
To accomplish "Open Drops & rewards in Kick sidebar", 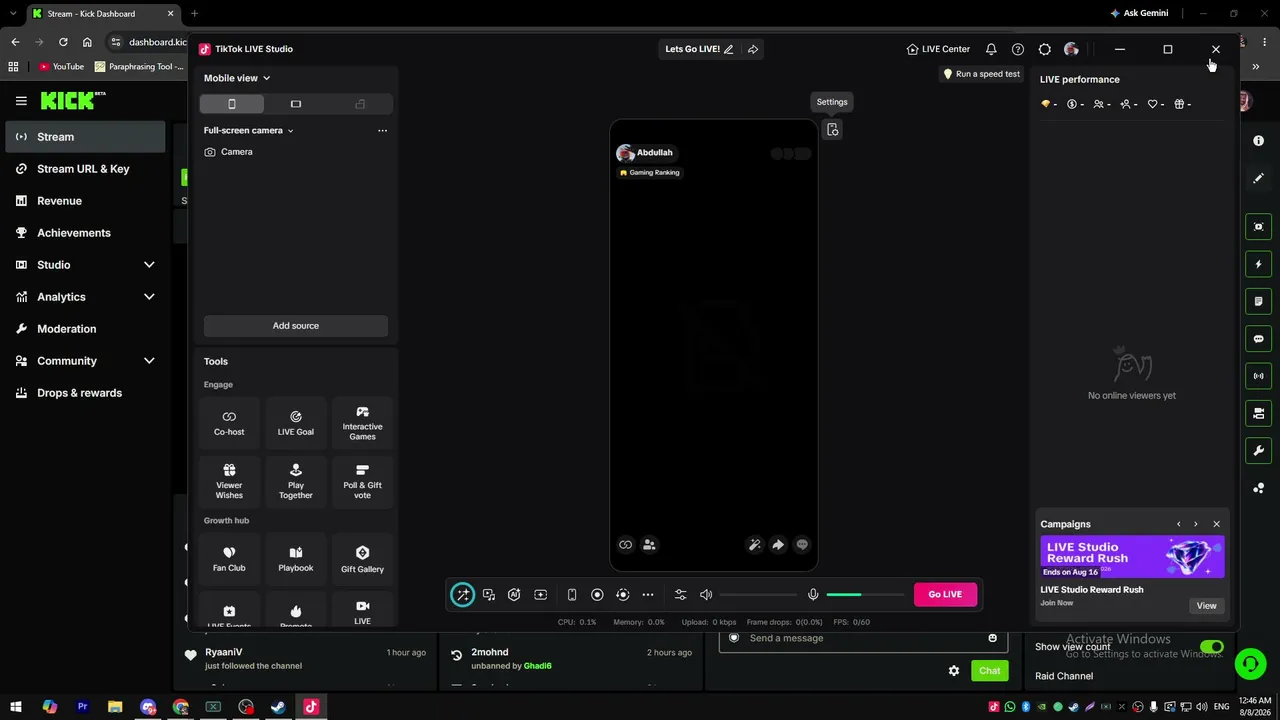I will click(85, 393).
